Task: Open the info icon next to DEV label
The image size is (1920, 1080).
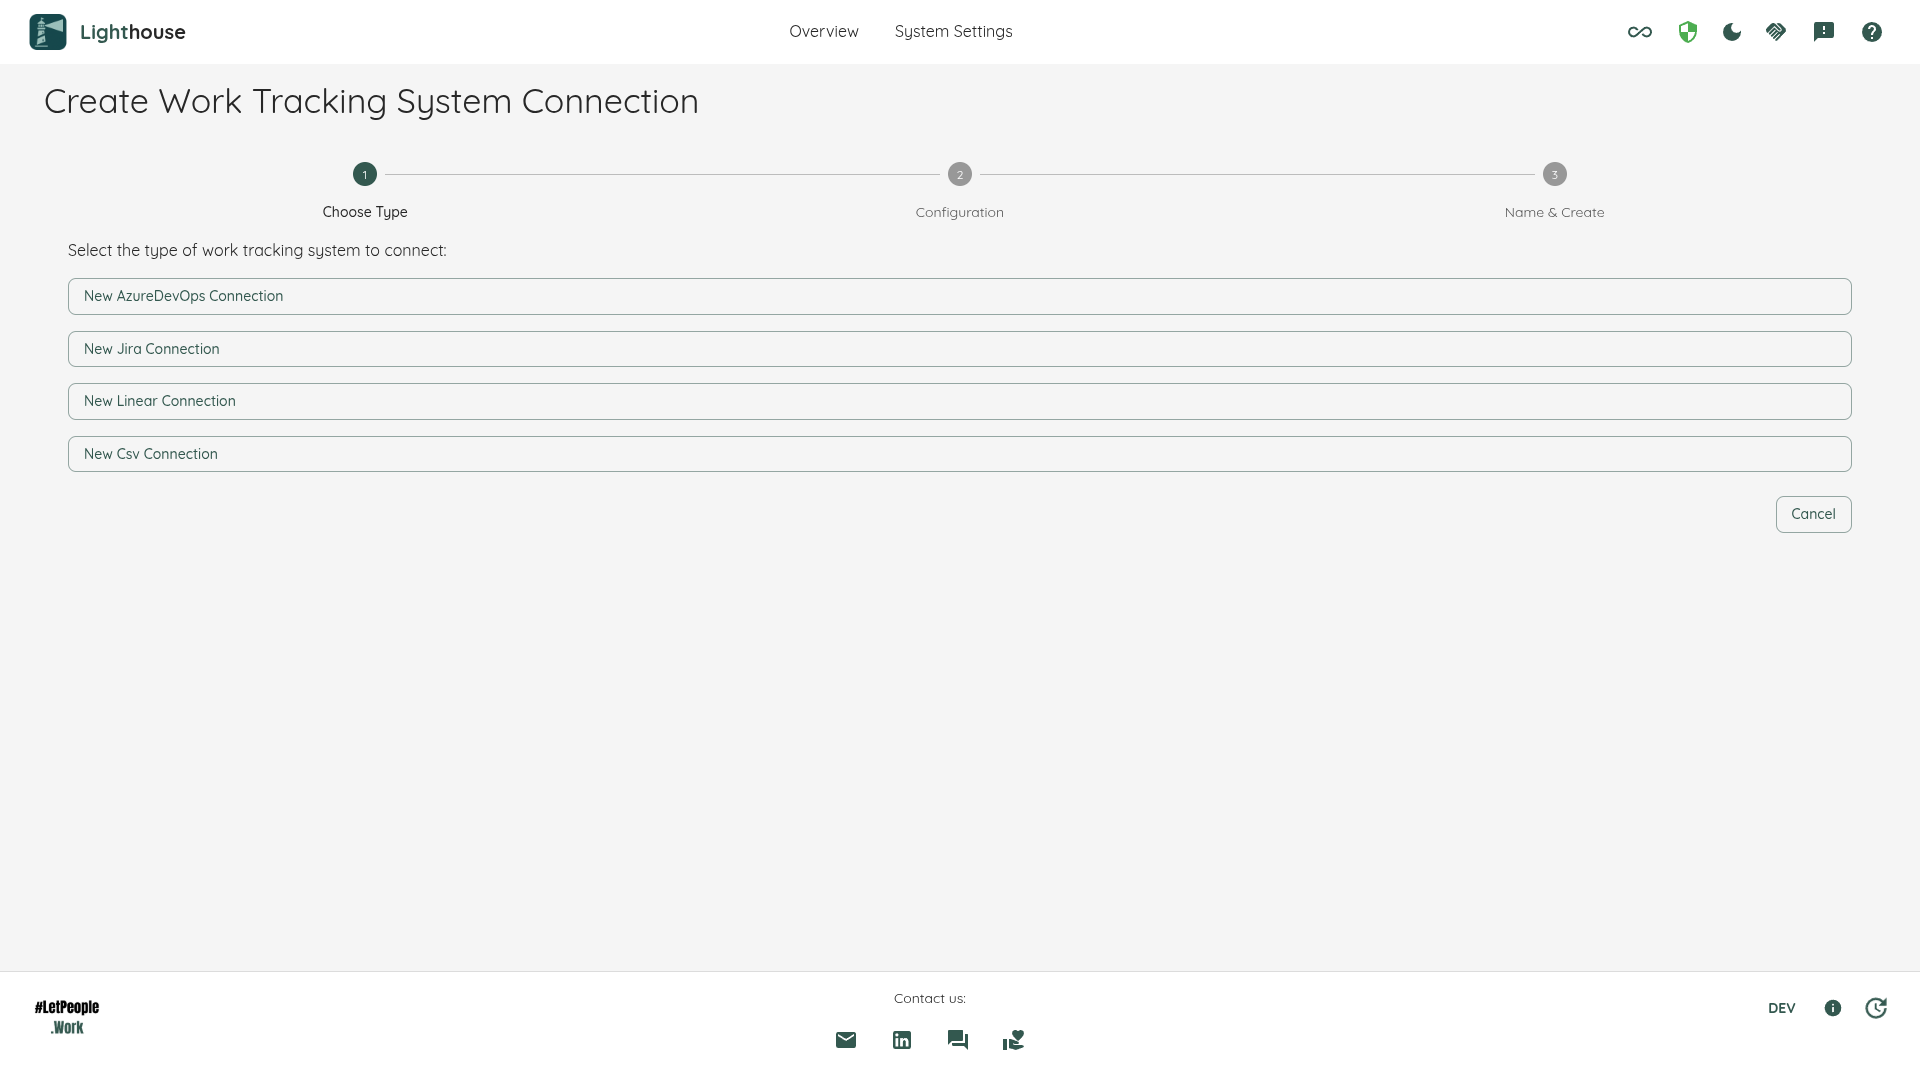Action: coord(1833,1008)
